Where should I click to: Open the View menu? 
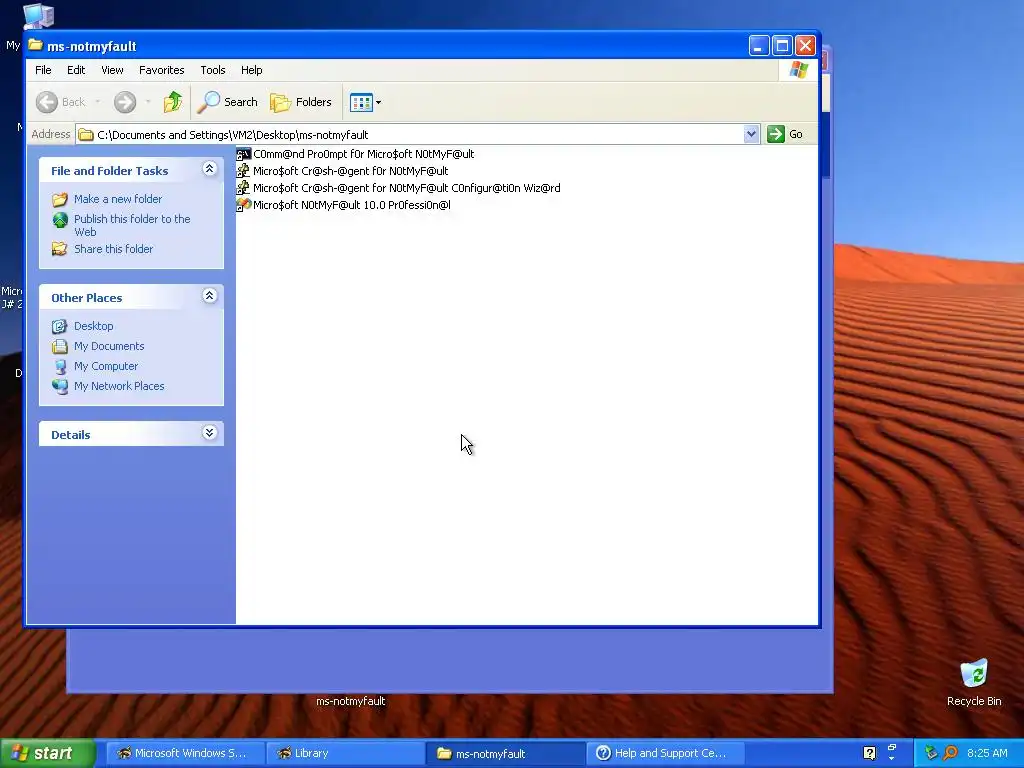coord(112,70)
